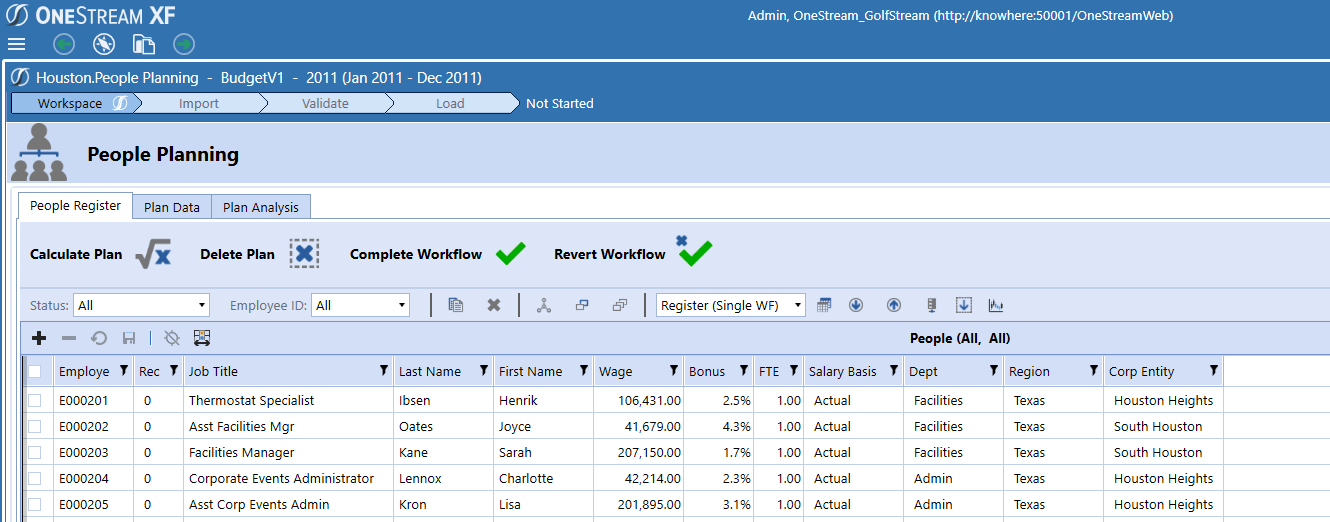
Task: Switch to Plan Analysis tab
Action: [261, 207]
